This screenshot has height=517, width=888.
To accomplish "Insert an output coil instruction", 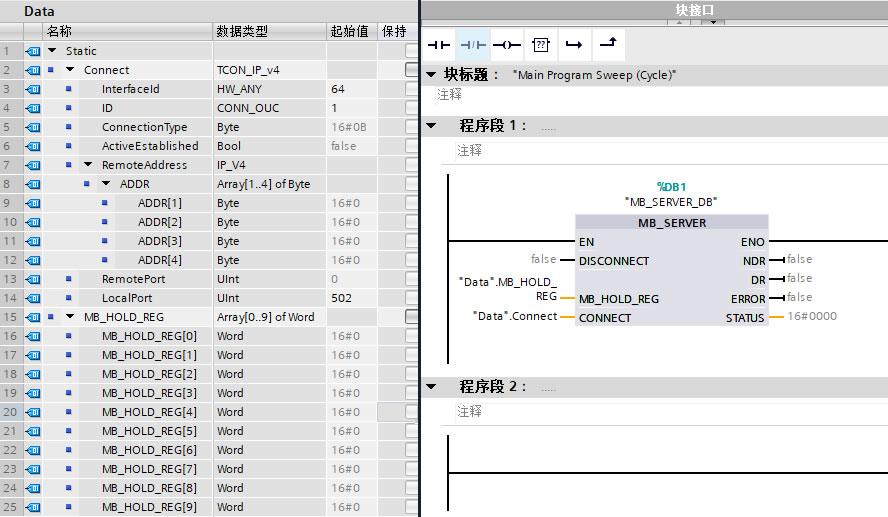I will 507,45.
